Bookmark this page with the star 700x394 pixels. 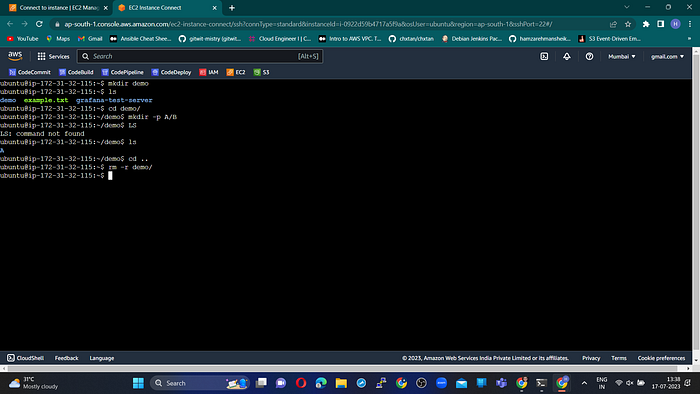628,24
